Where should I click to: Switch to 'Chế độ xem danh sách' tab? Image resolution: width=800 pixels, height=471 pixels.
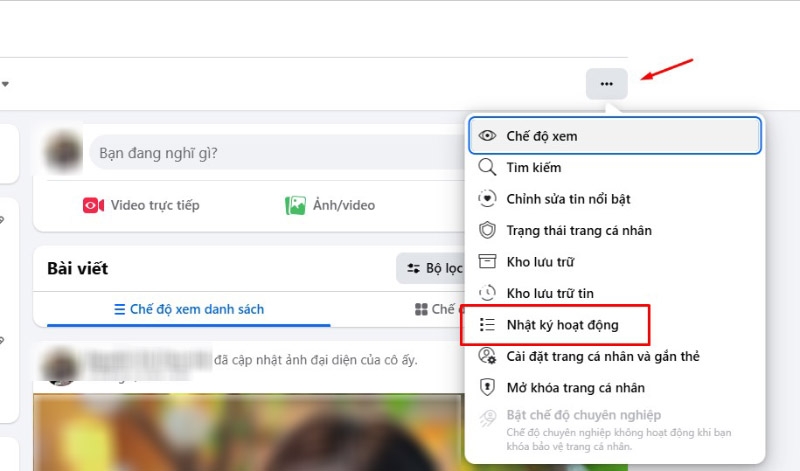(x=189, y=309)
